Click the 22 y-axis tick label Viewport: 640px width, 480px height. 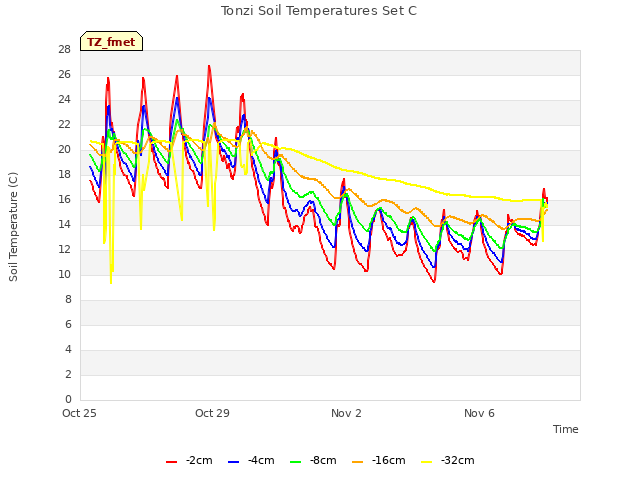coord(64,124)
